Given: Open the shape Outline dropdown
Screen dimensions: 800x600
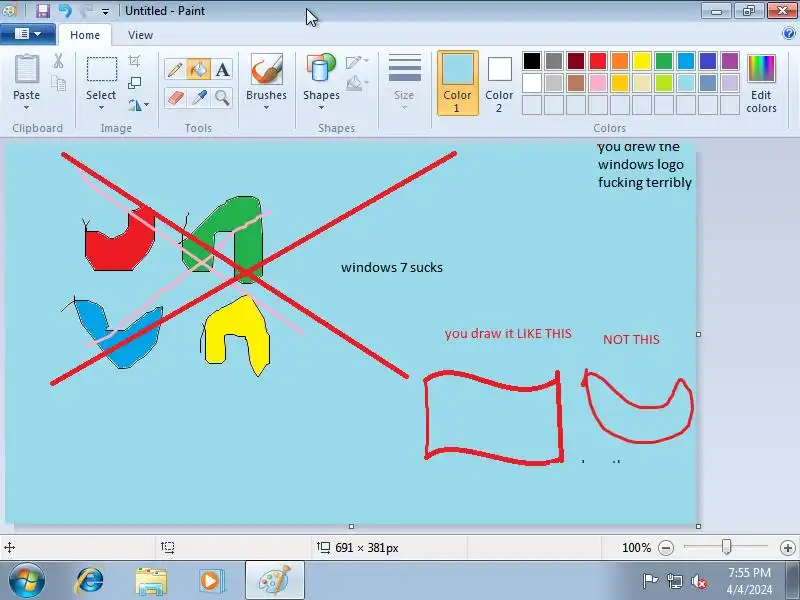Looking at the screenshot, I should [357, 62].
